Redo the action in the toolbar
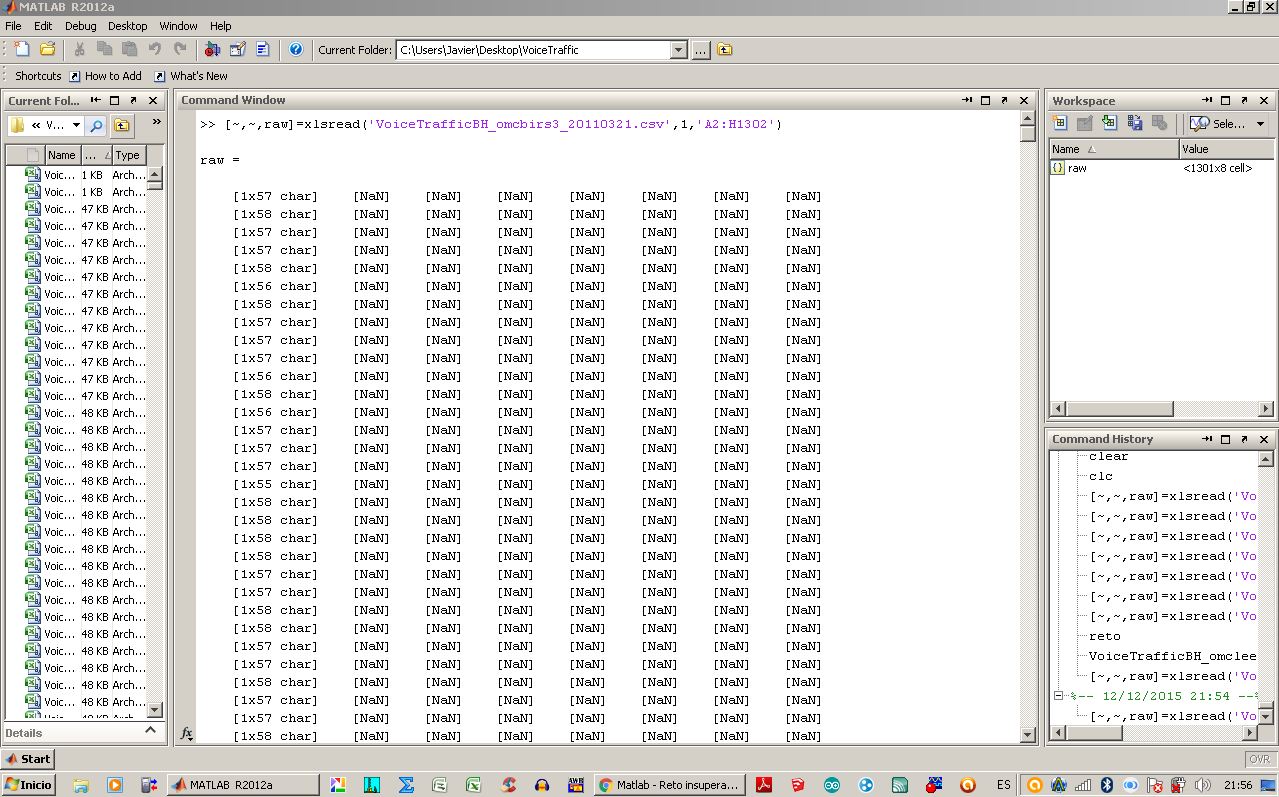1279x797 pixels. click(x=180, y=49)
